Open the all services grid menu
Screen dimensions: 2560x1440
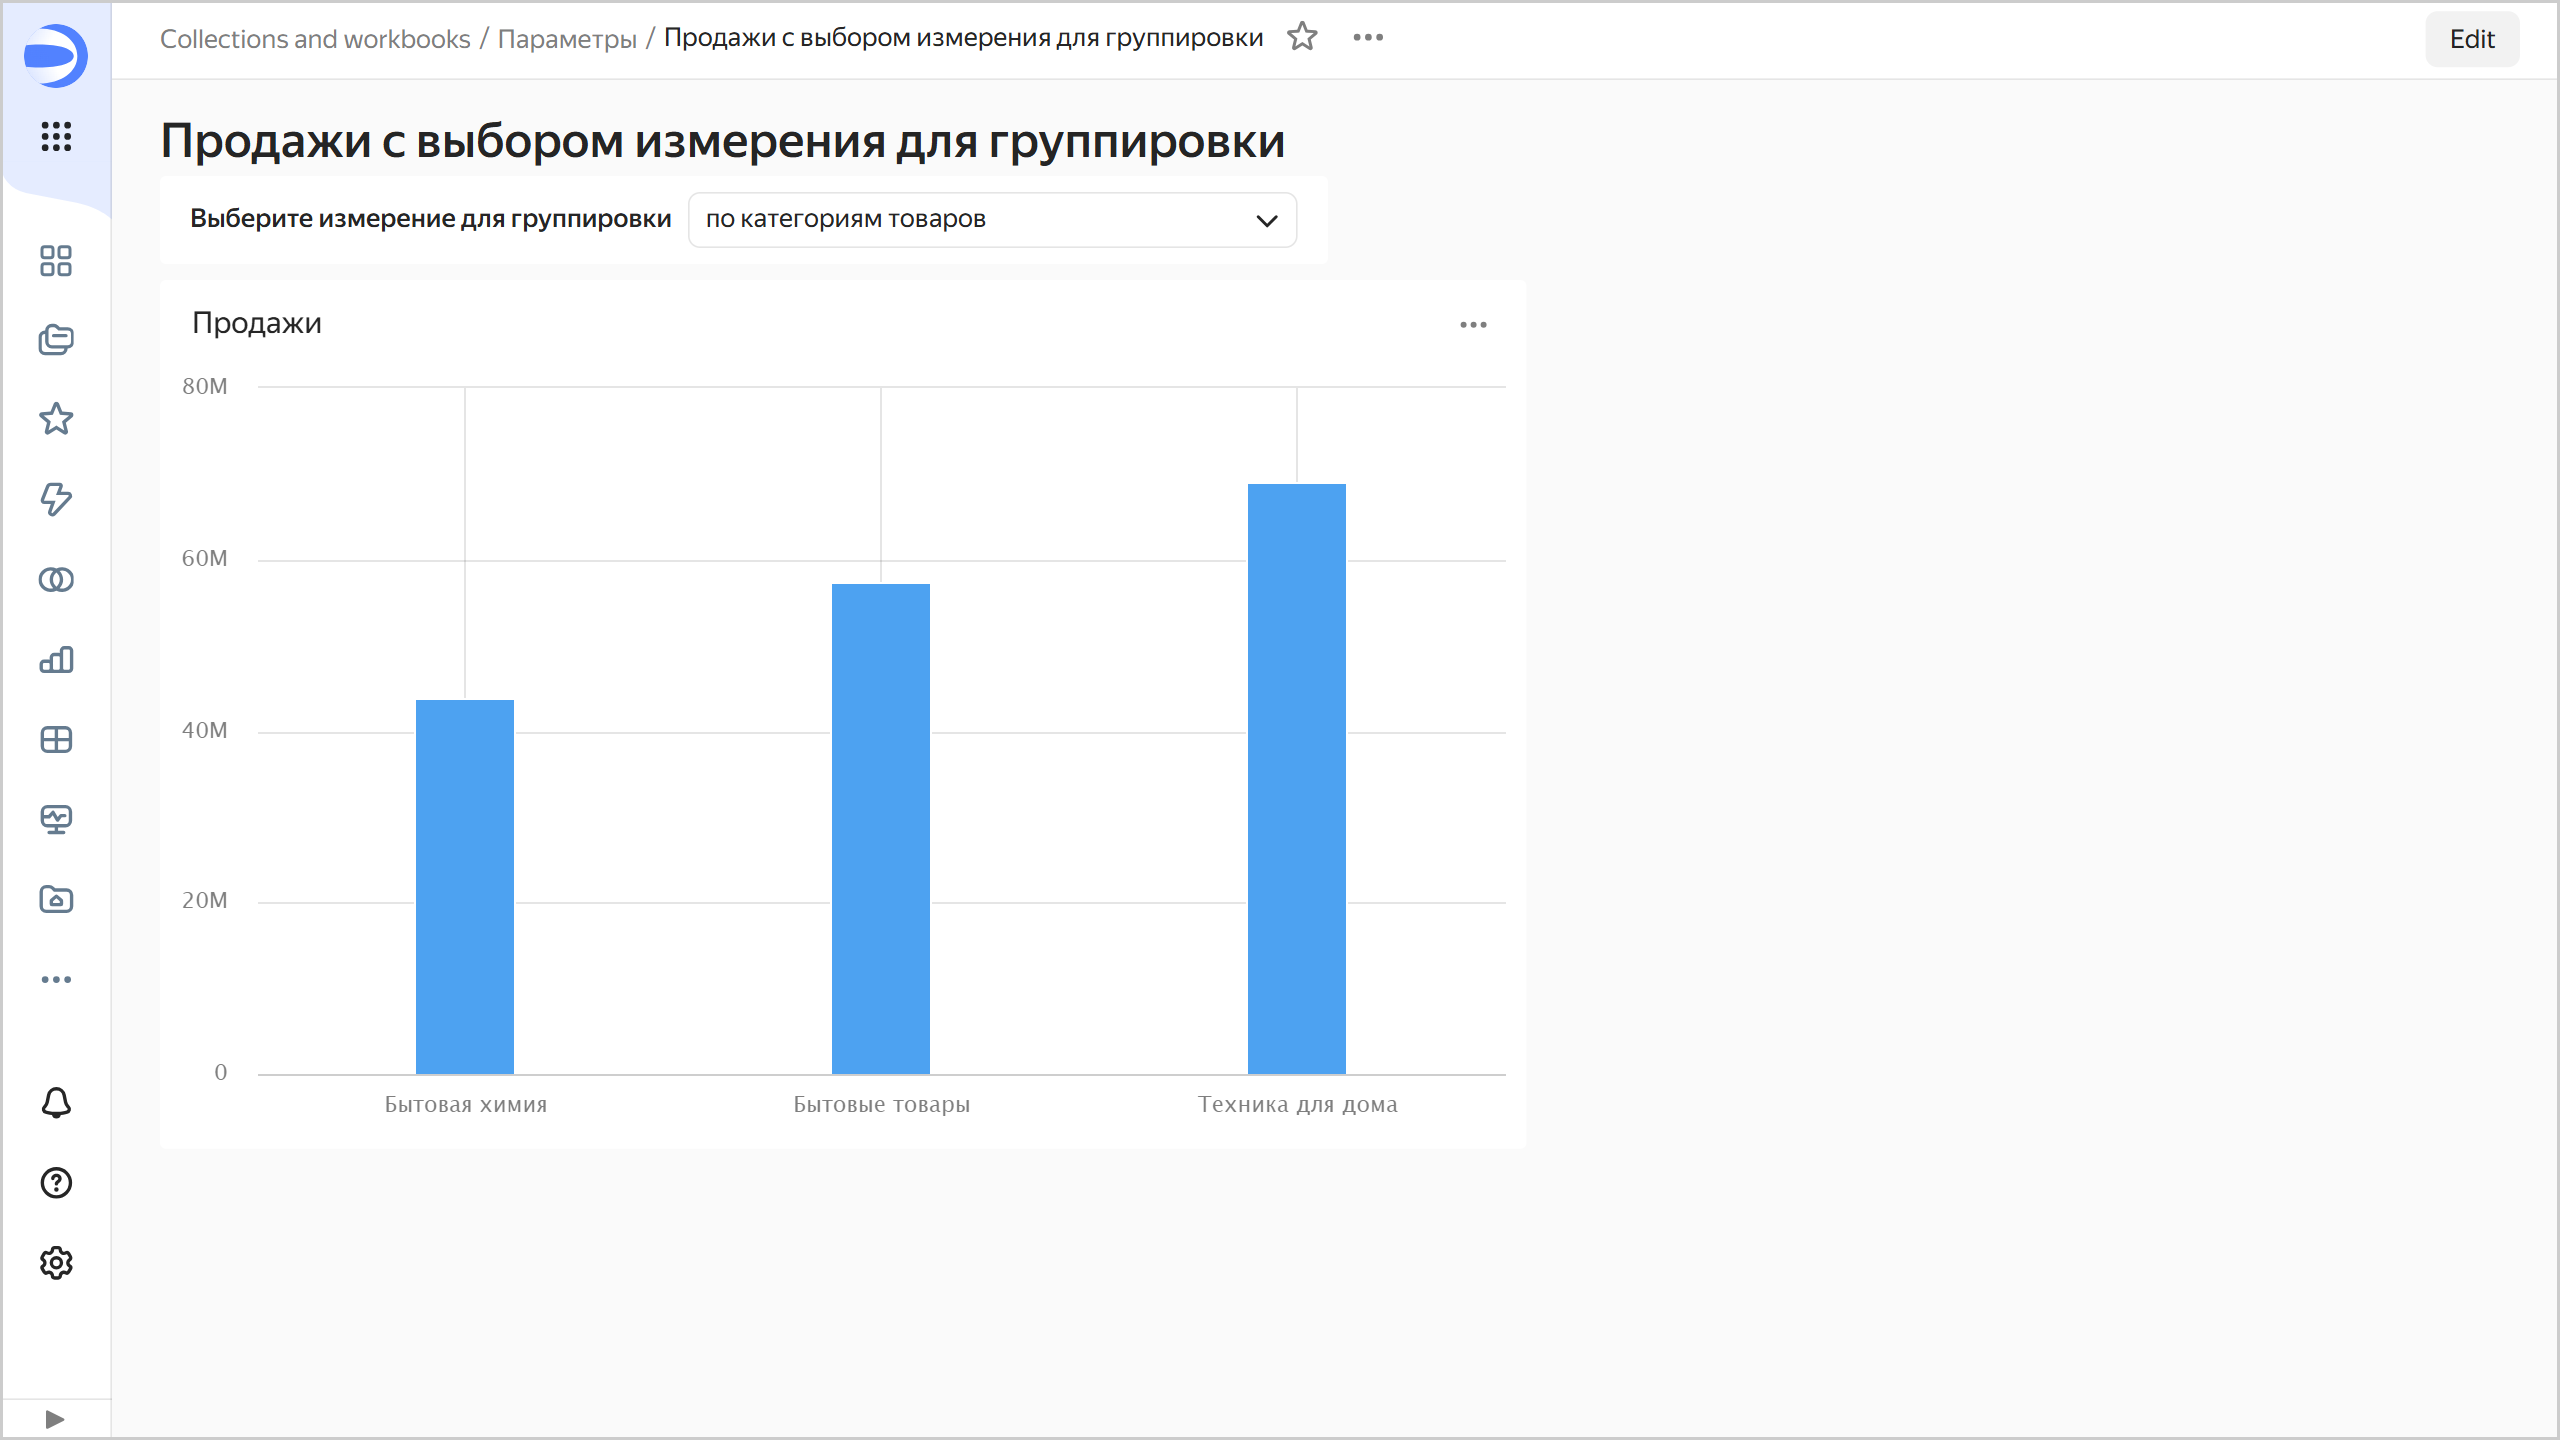pos(56,136)
